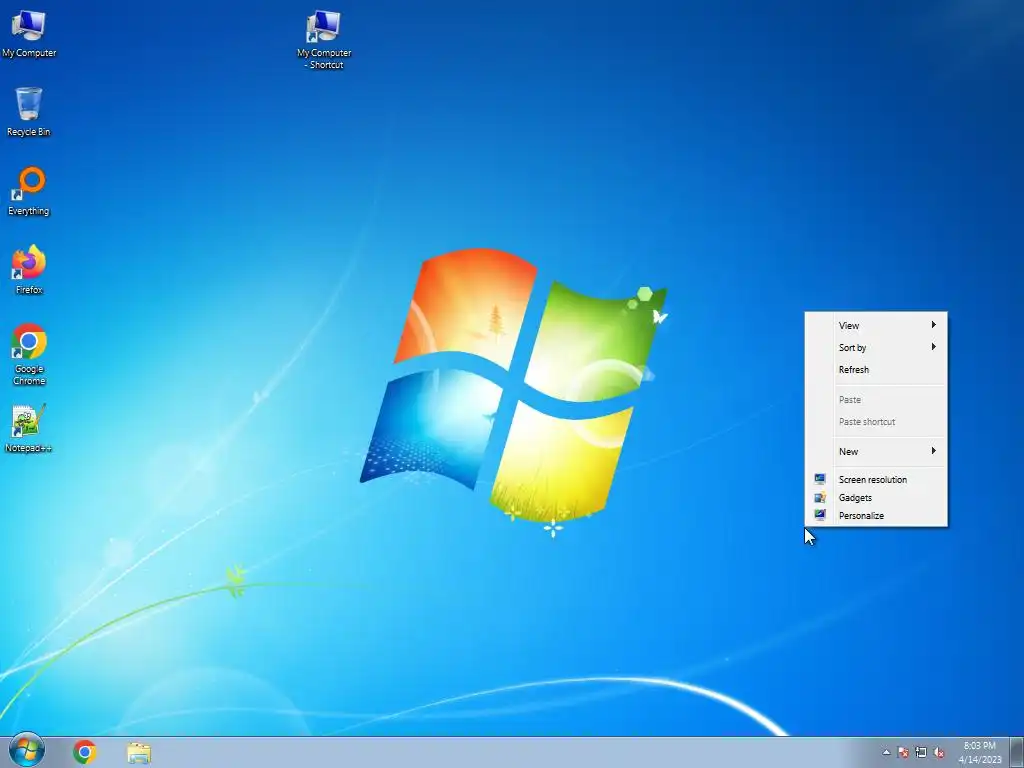Click the Show desktop strip

click(x=1017, y=752)
